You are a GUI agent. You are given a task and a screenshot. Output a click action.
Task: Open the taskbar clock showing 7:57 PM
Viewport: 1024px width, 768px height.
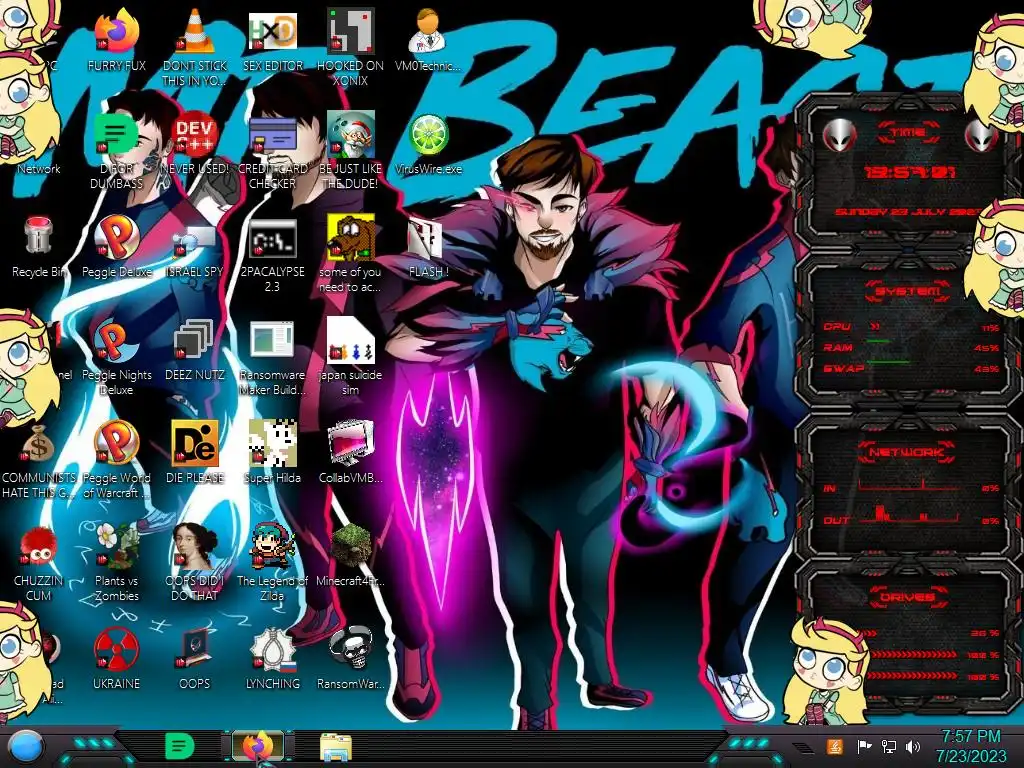(971, 746)
